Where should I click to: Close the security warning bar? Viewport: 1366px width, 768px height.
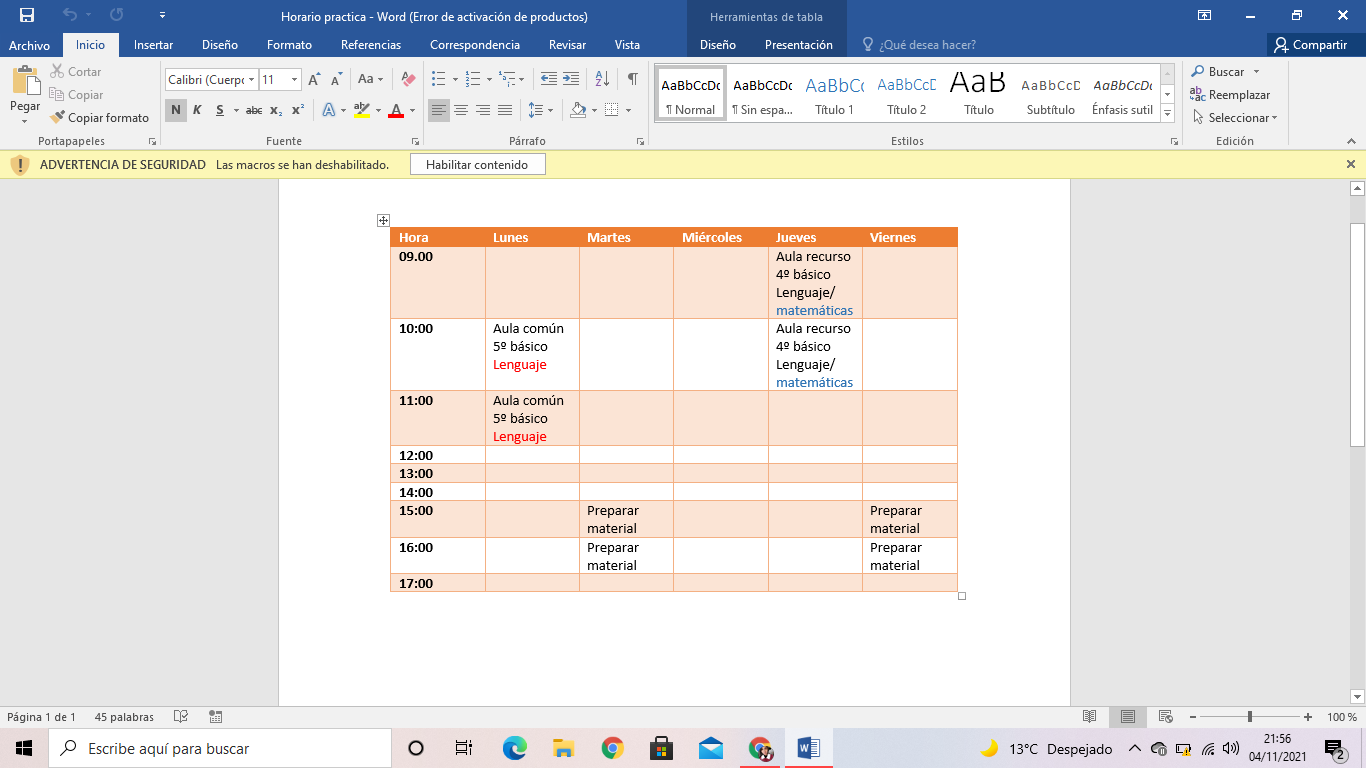(1351, 164)
